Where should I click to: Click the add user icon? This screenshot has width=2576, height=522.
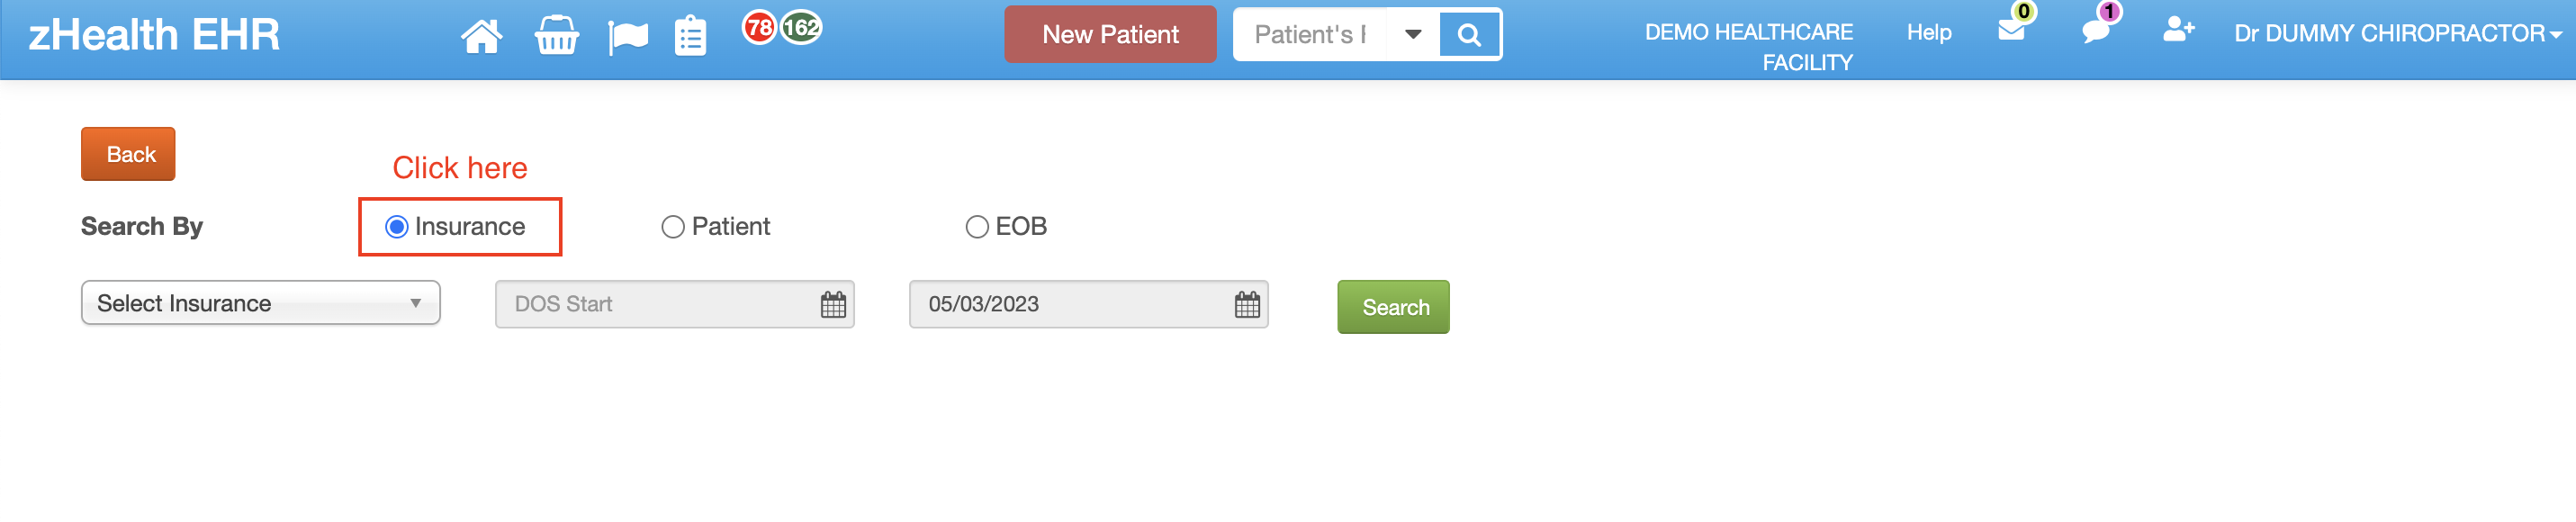[x=2178, y=30]
